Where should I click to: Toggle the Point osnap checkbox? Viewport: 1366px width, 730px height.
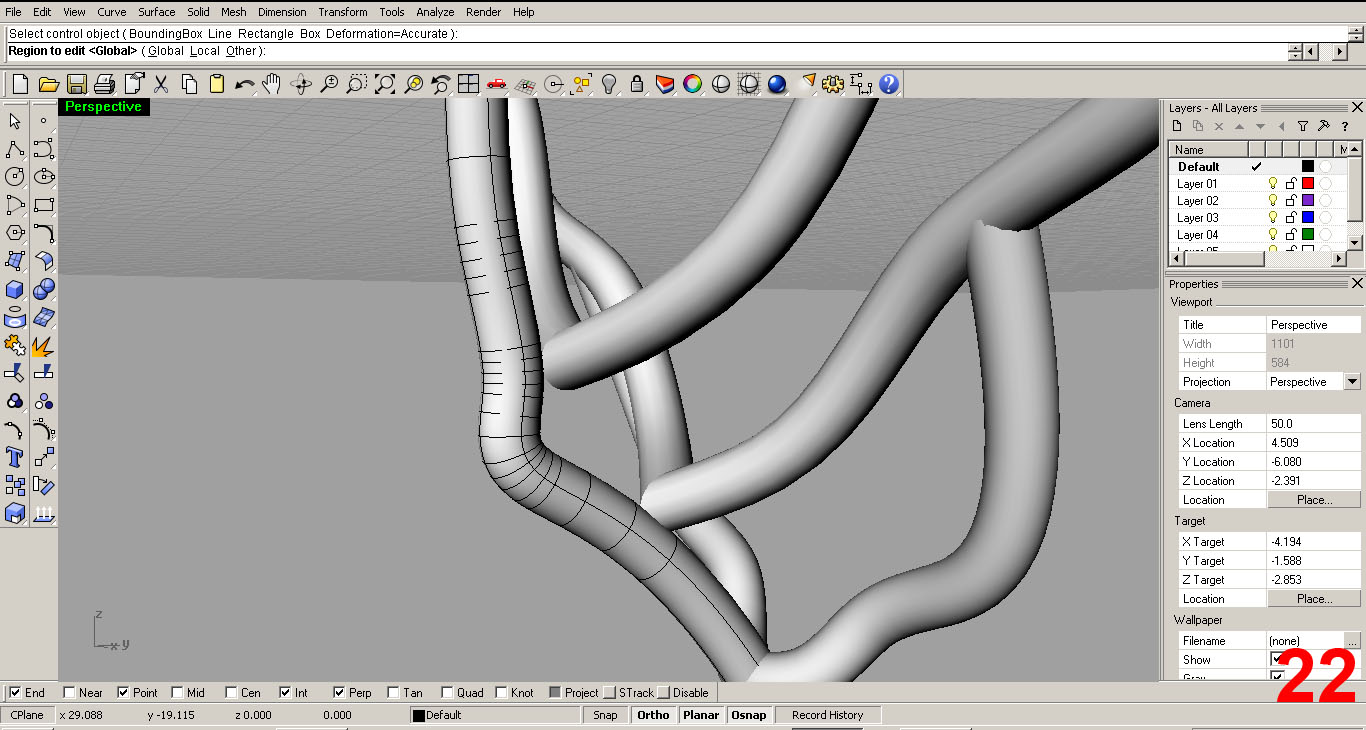[x=123, y=692]
